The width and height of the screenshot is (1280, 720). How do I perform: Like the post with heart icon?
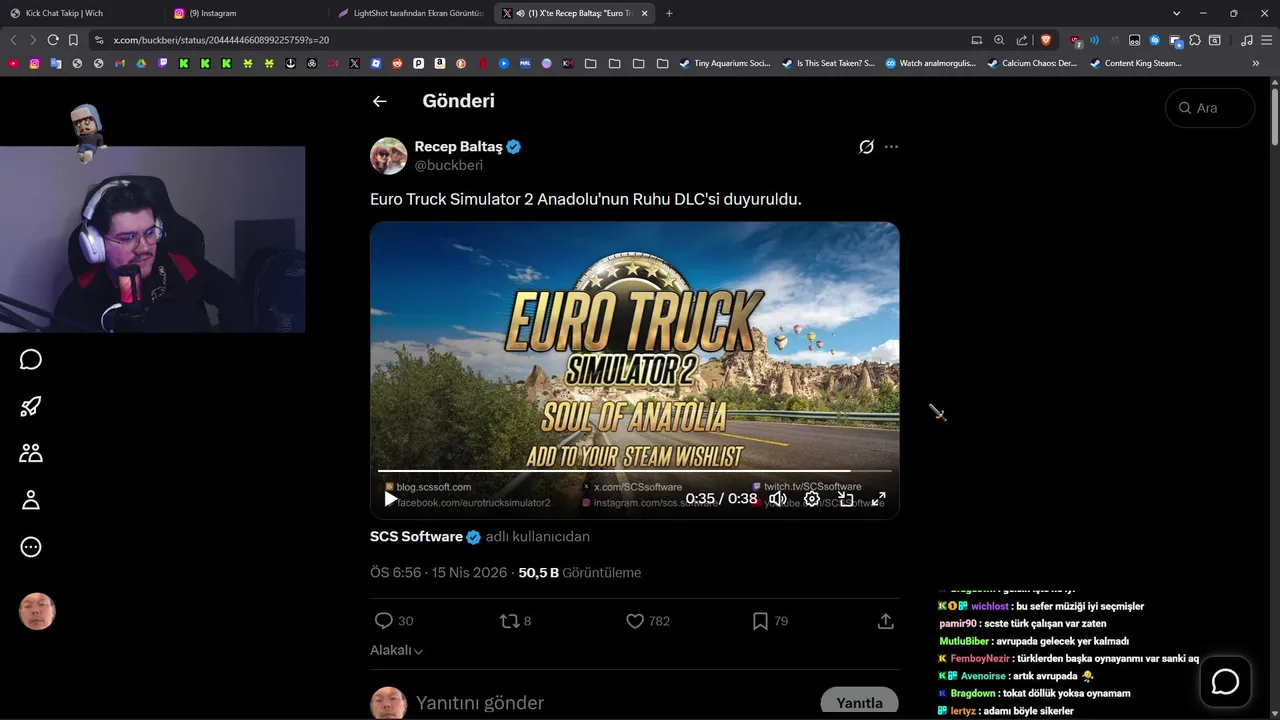point(634,621)
